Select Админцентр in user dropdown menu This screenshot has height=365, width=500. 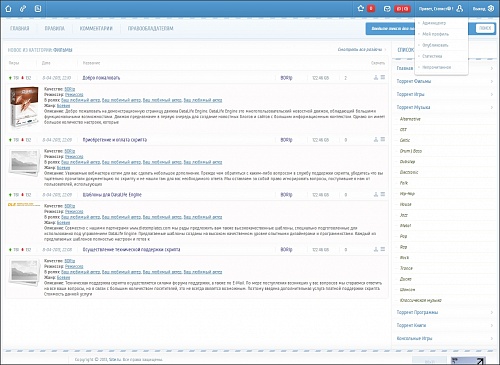[x=434, y=23]
